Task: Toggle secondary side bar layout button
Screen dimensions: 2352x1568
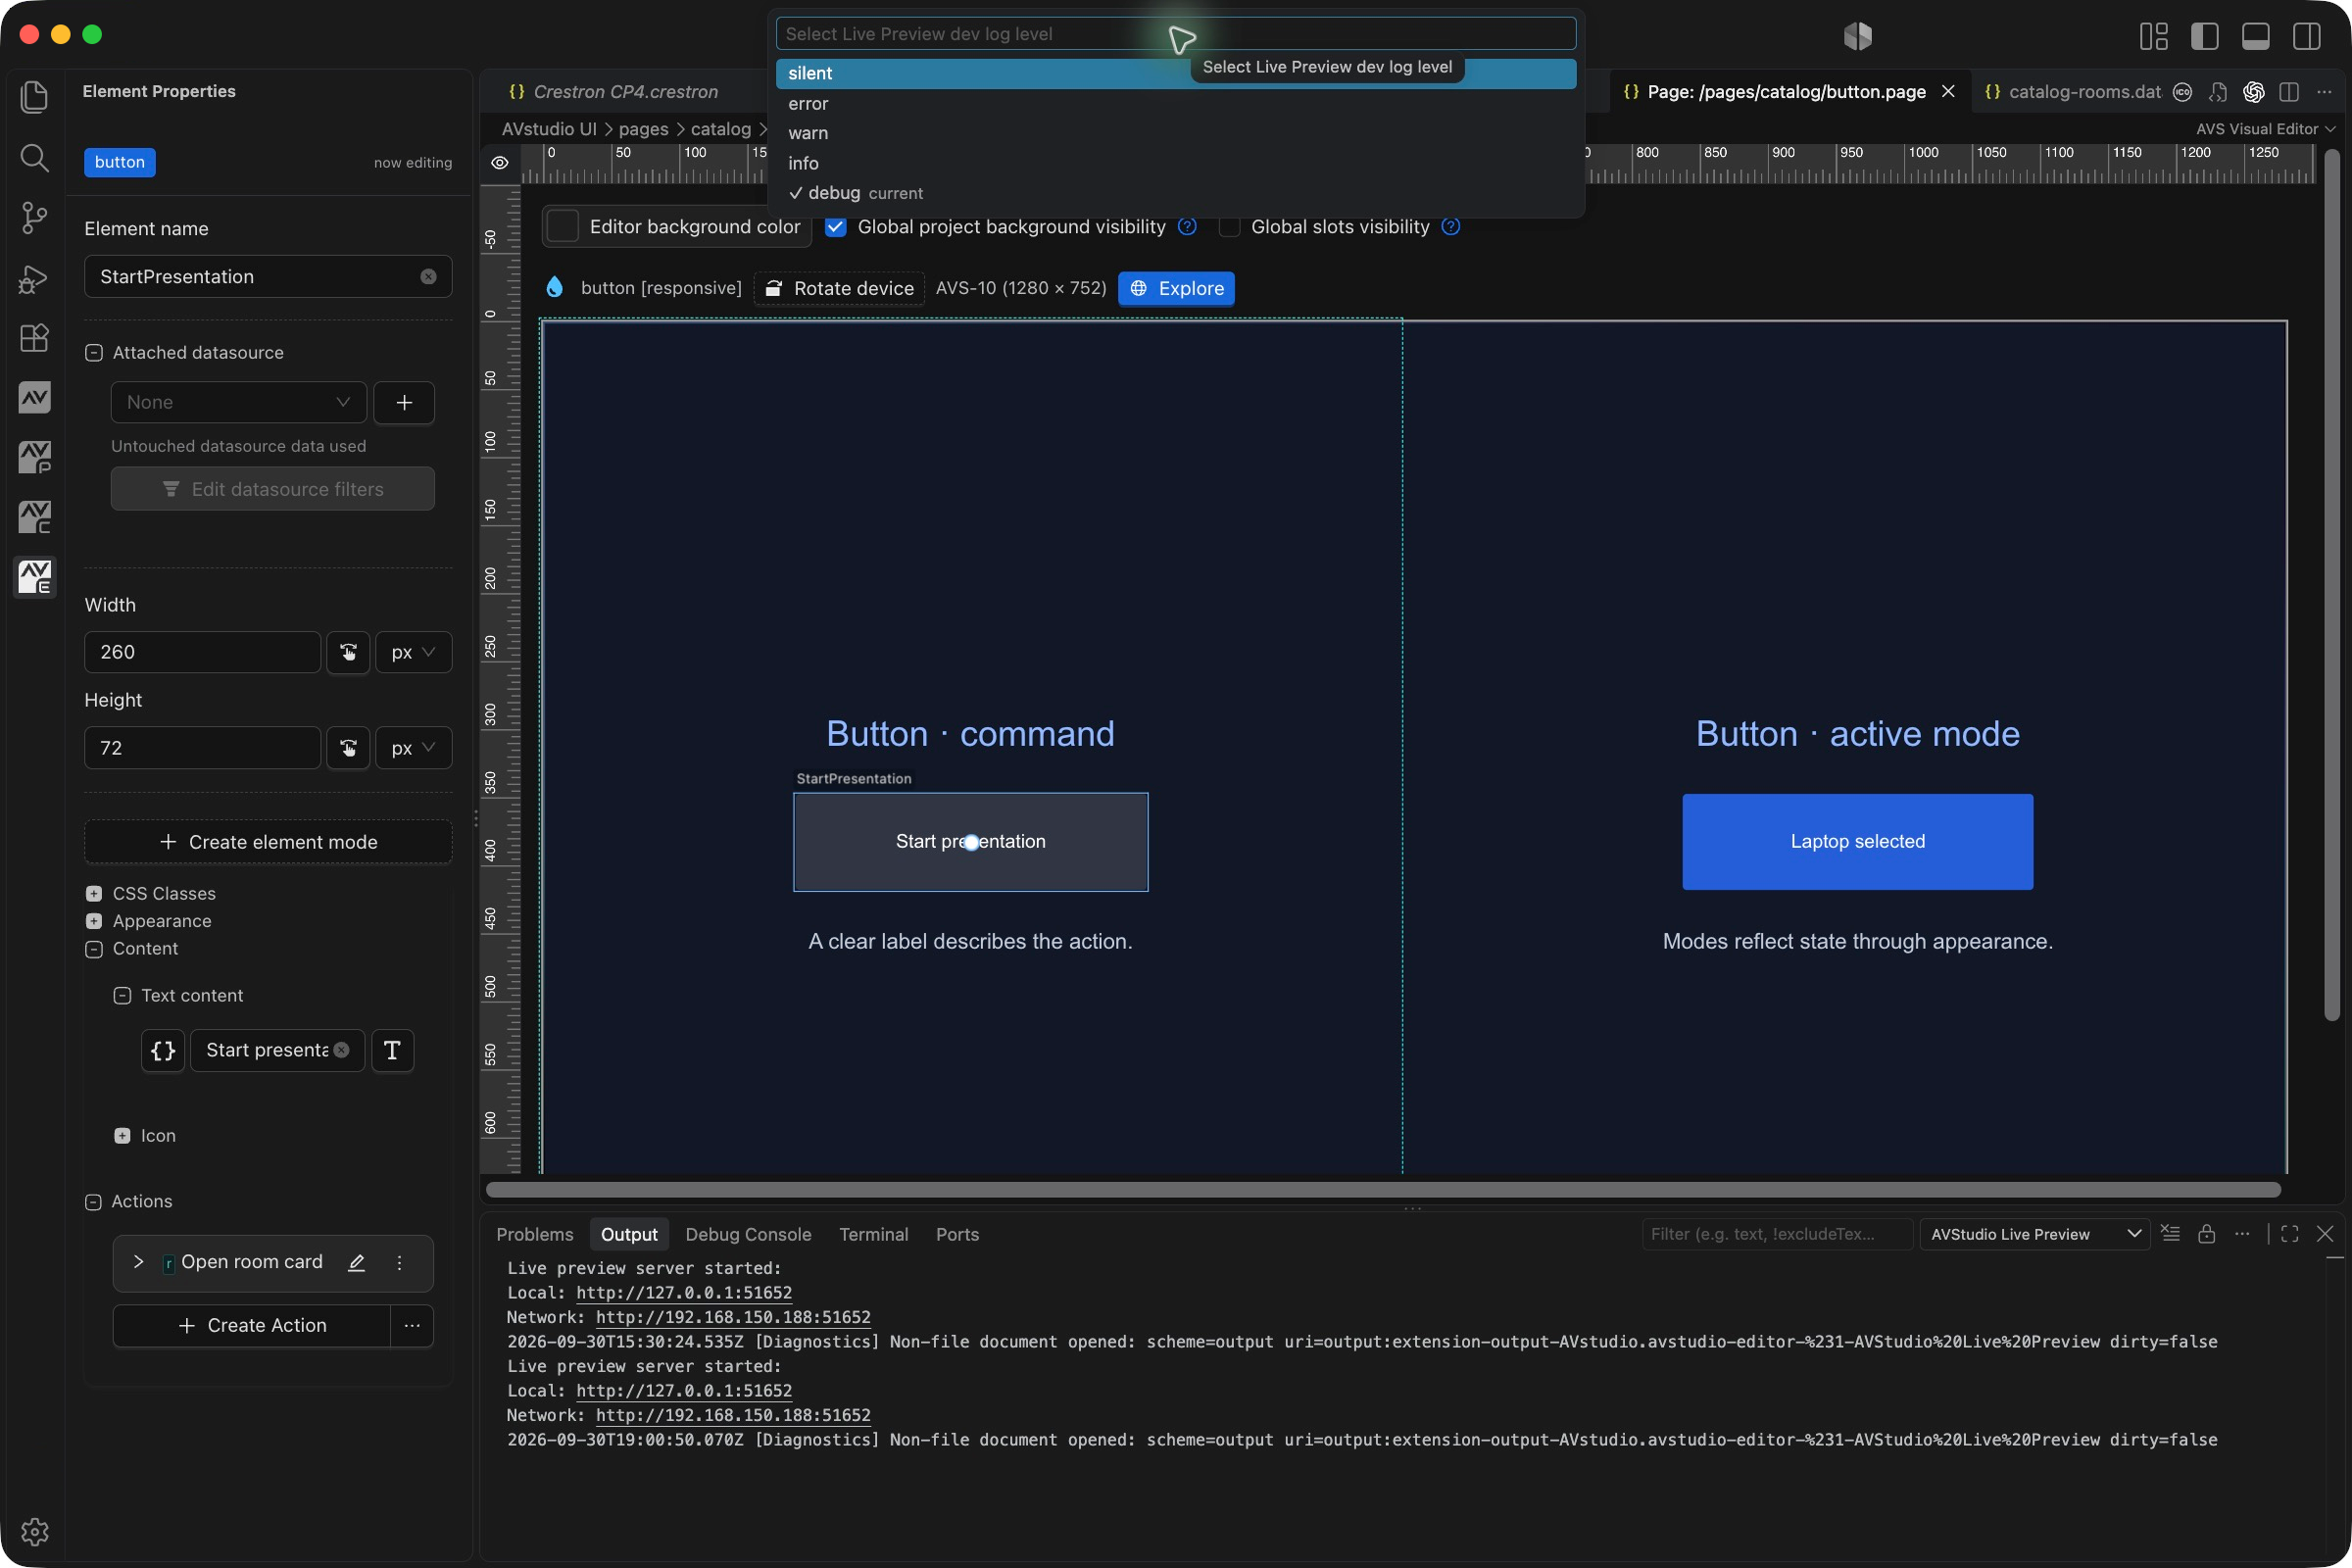Action: (x=2306, y=36)
